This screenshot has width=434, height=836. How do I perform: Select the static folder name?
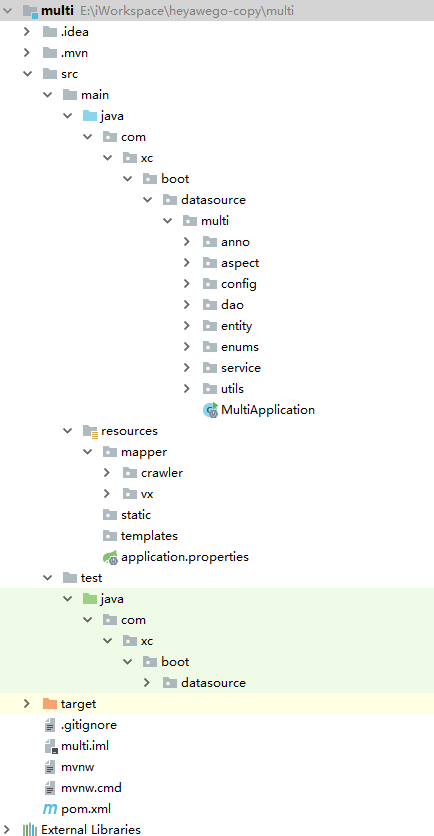coord(136,515)
